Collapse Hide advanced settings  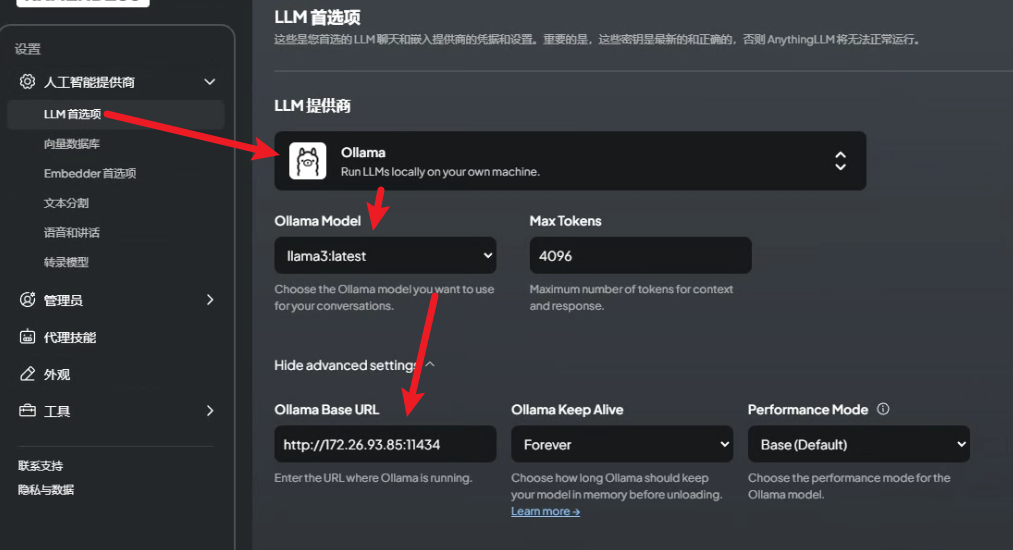pos(354,365)
